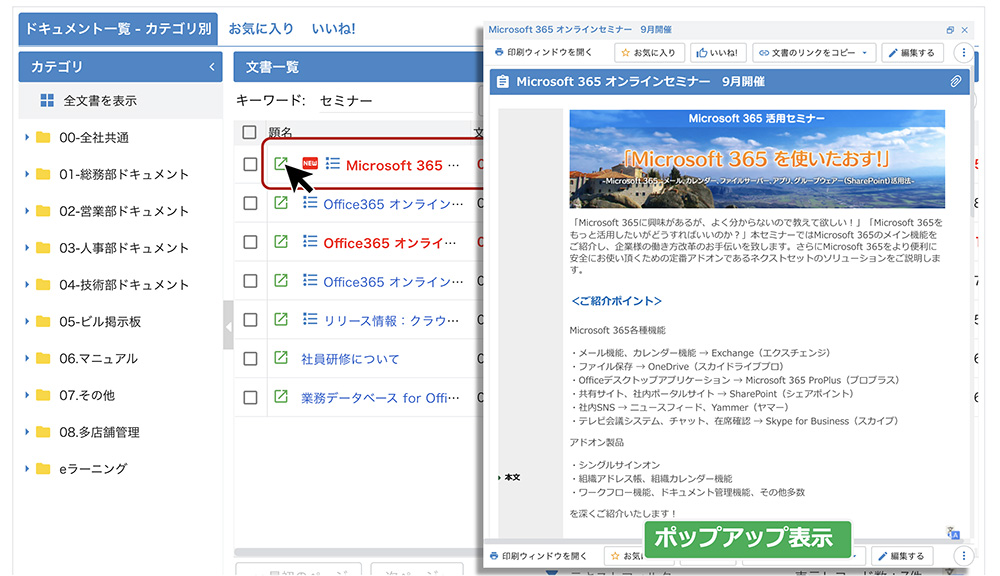
Task: Click the Microsoft 365 活用セミナー banner image
Action: pos(757,159)
